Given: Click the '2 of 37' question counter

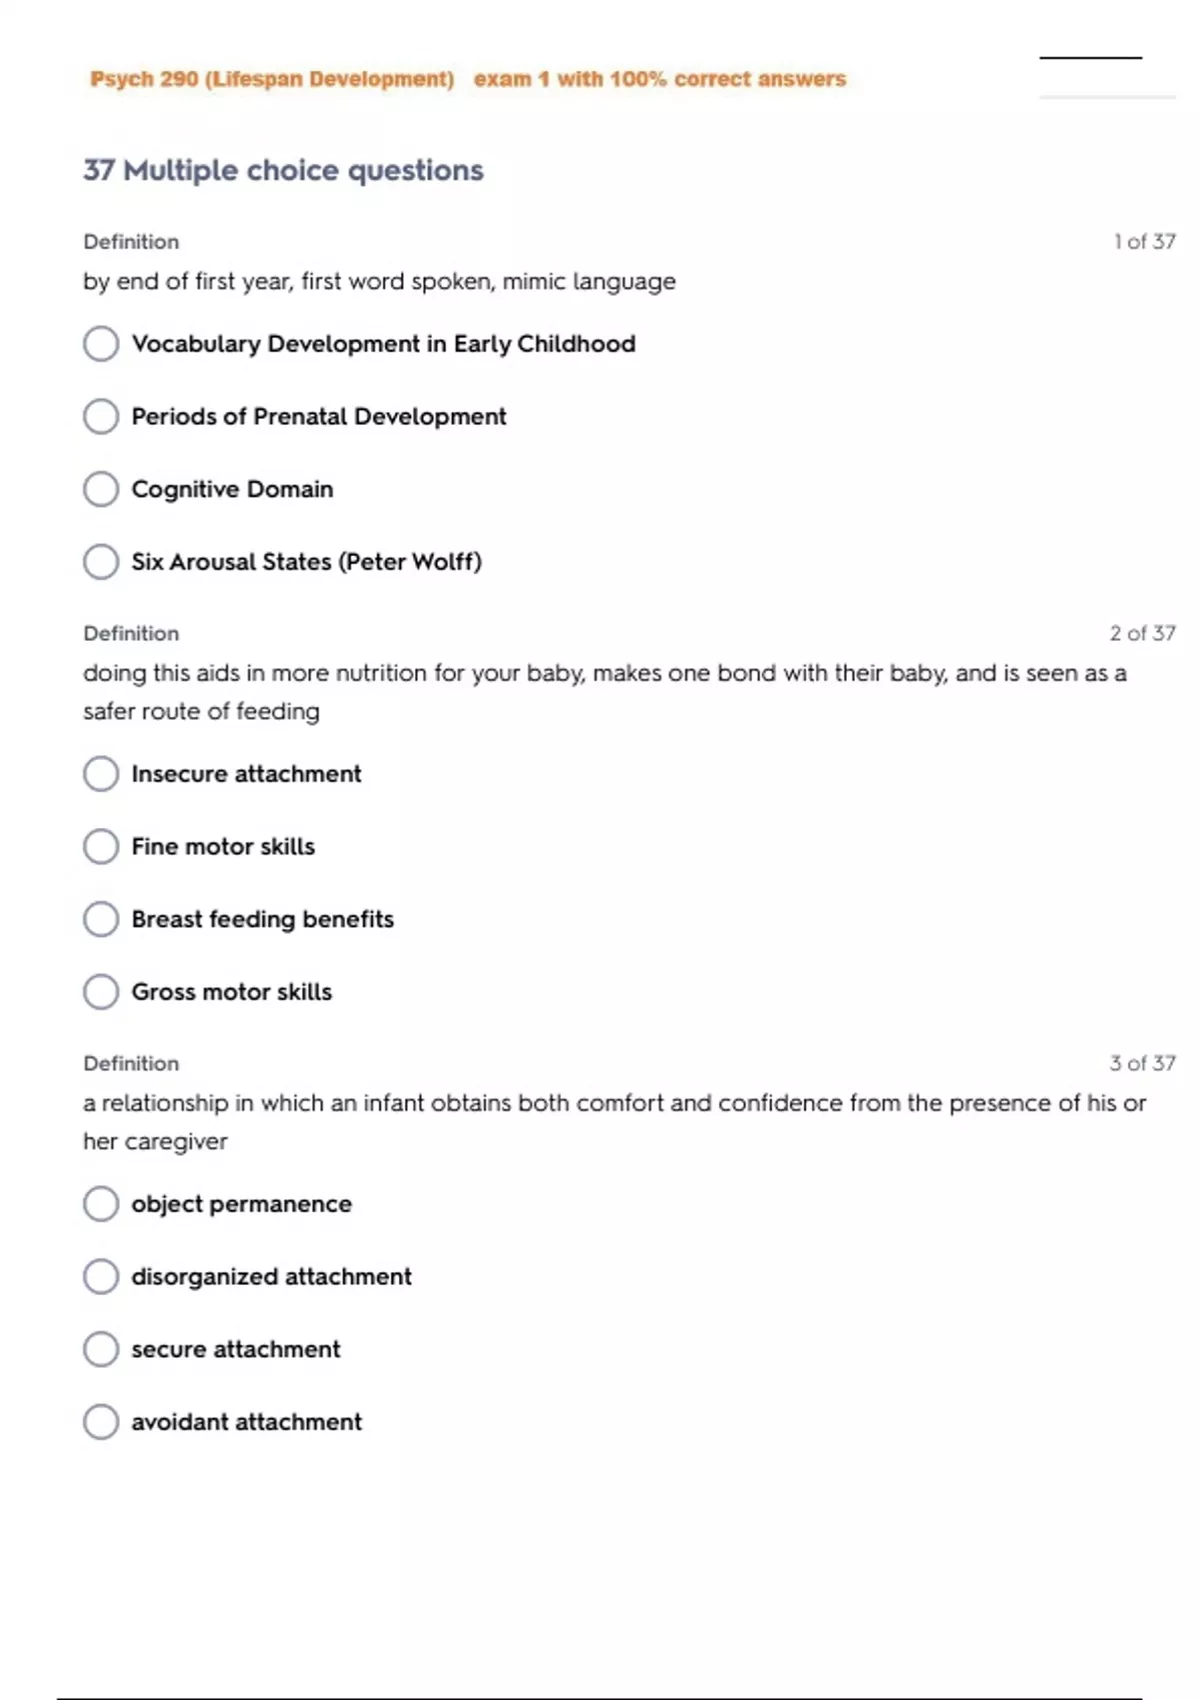Looking at the screenshot, I should tap(1142, 633).
